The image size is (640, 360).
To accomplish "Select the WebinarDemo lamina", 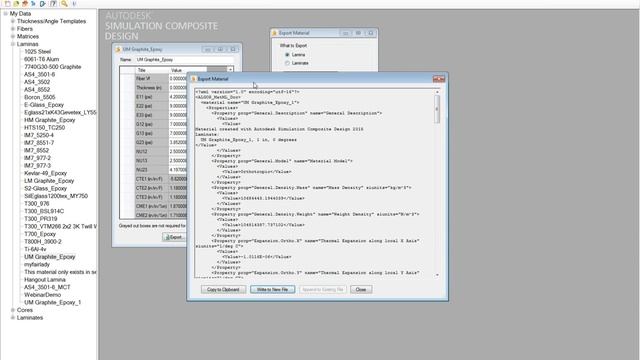I will coord(42,295).
